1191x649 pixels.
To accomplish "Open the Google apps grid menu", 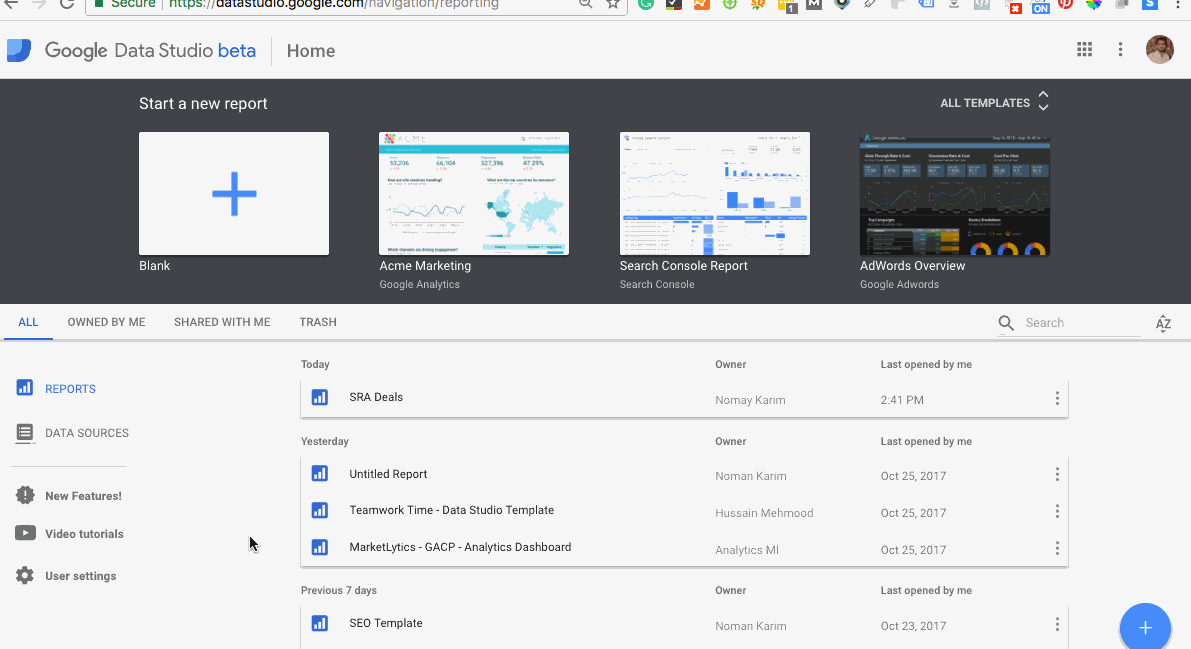I will tap(1084, 48).
